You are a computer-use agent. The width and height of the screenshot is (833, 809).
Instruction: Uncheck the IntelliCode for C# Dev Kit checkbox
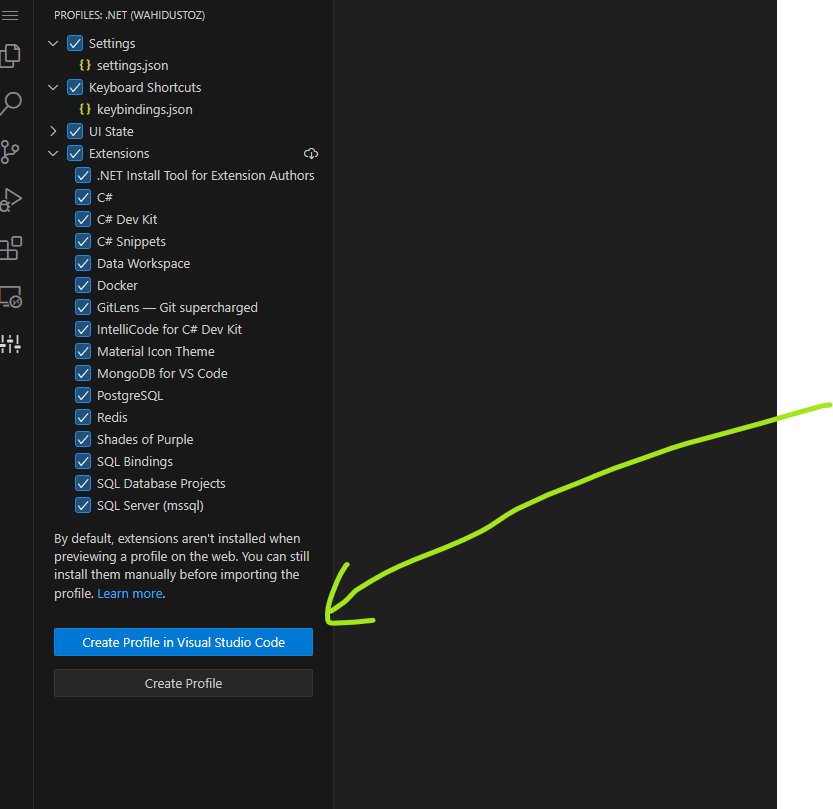[83, 329]
